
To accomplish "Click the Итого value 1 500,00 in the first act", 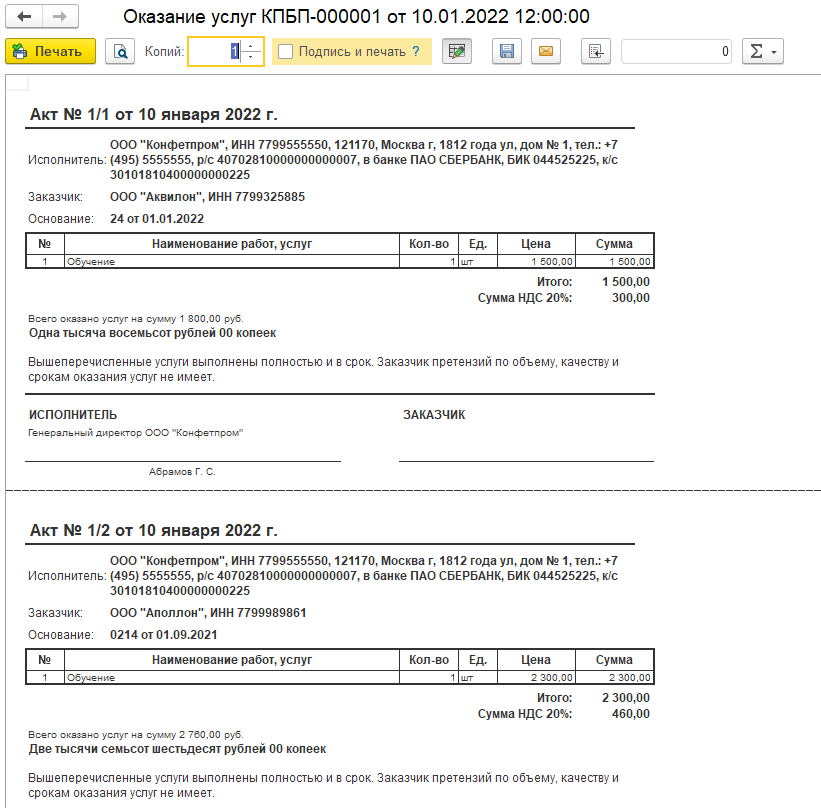I will tap(626, 282).
